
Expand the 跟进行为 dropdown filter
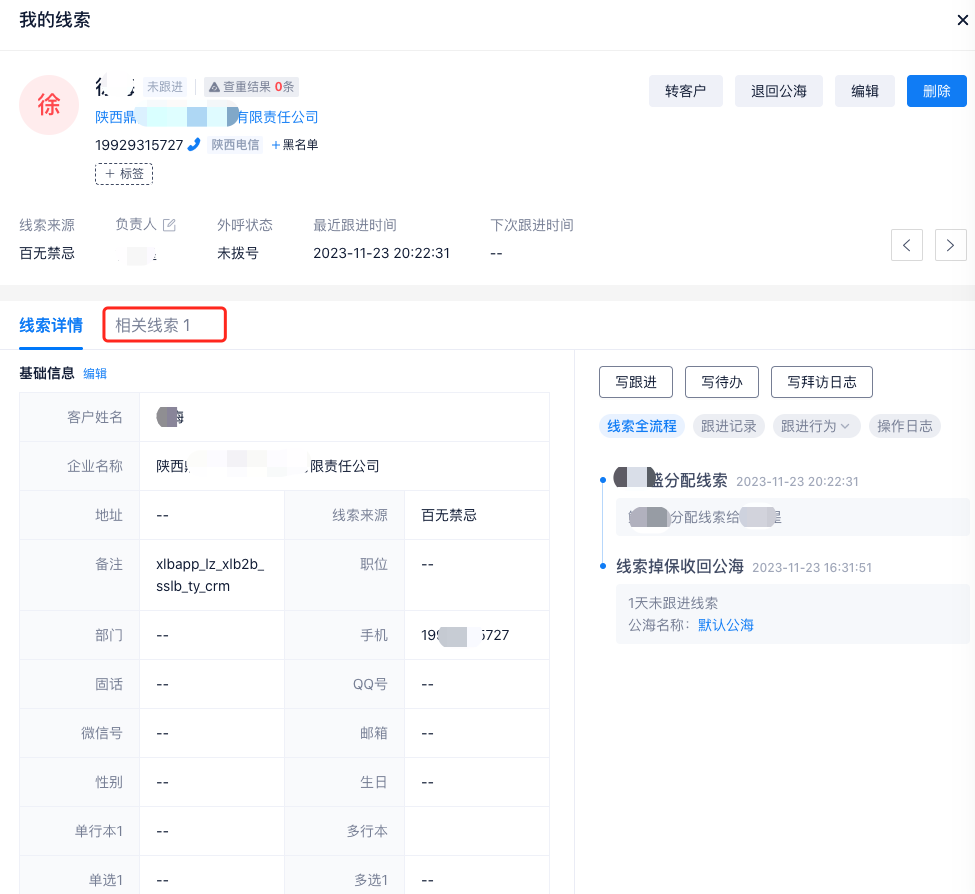pyautogui.click(x=816, y=426)
